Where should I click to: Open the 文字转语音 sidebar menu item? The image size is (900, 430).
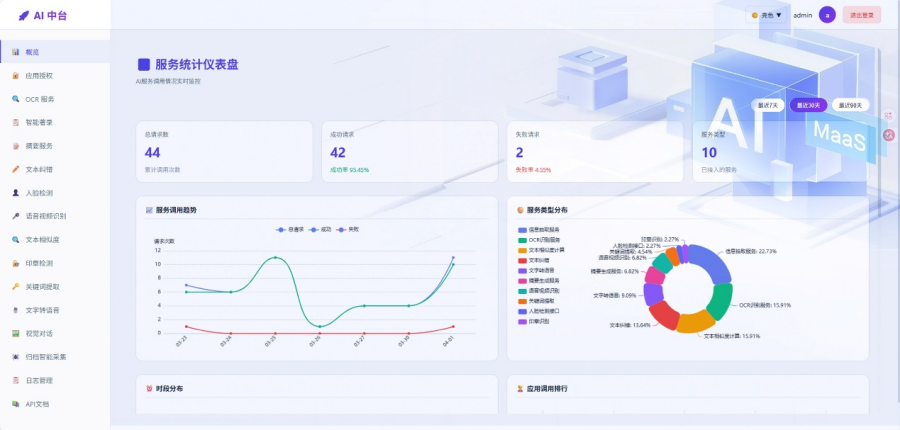[x=55, y=310]
